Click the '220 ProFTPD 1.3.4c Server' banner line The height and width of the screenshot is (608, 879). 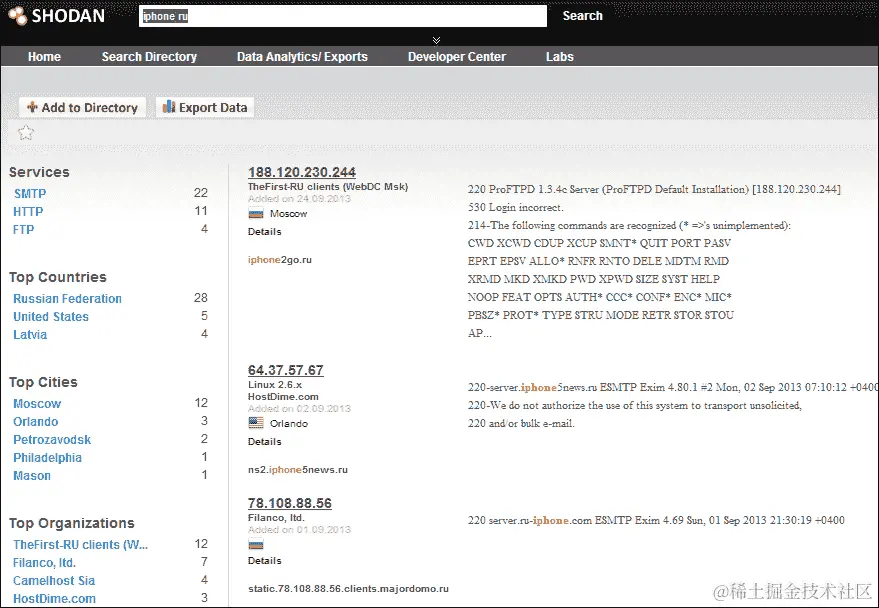(654, 189)
